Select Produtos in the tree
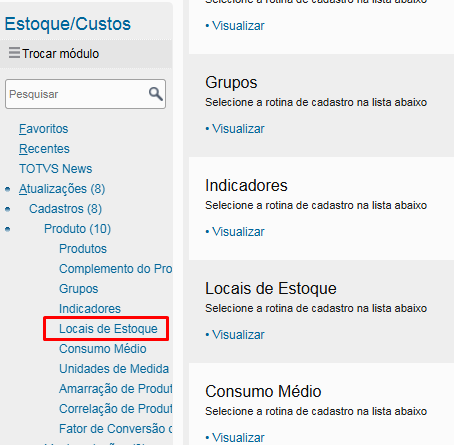The image size is (454, 445). pos(83,249)
